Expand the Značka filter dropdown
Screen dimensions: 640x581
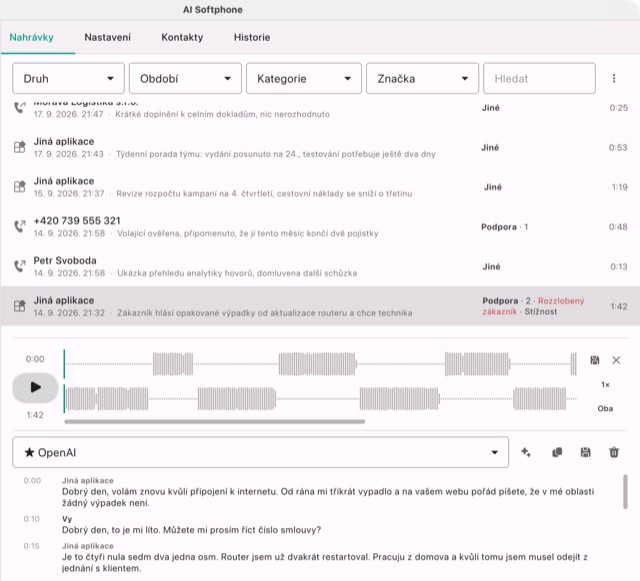pos(422,78)
